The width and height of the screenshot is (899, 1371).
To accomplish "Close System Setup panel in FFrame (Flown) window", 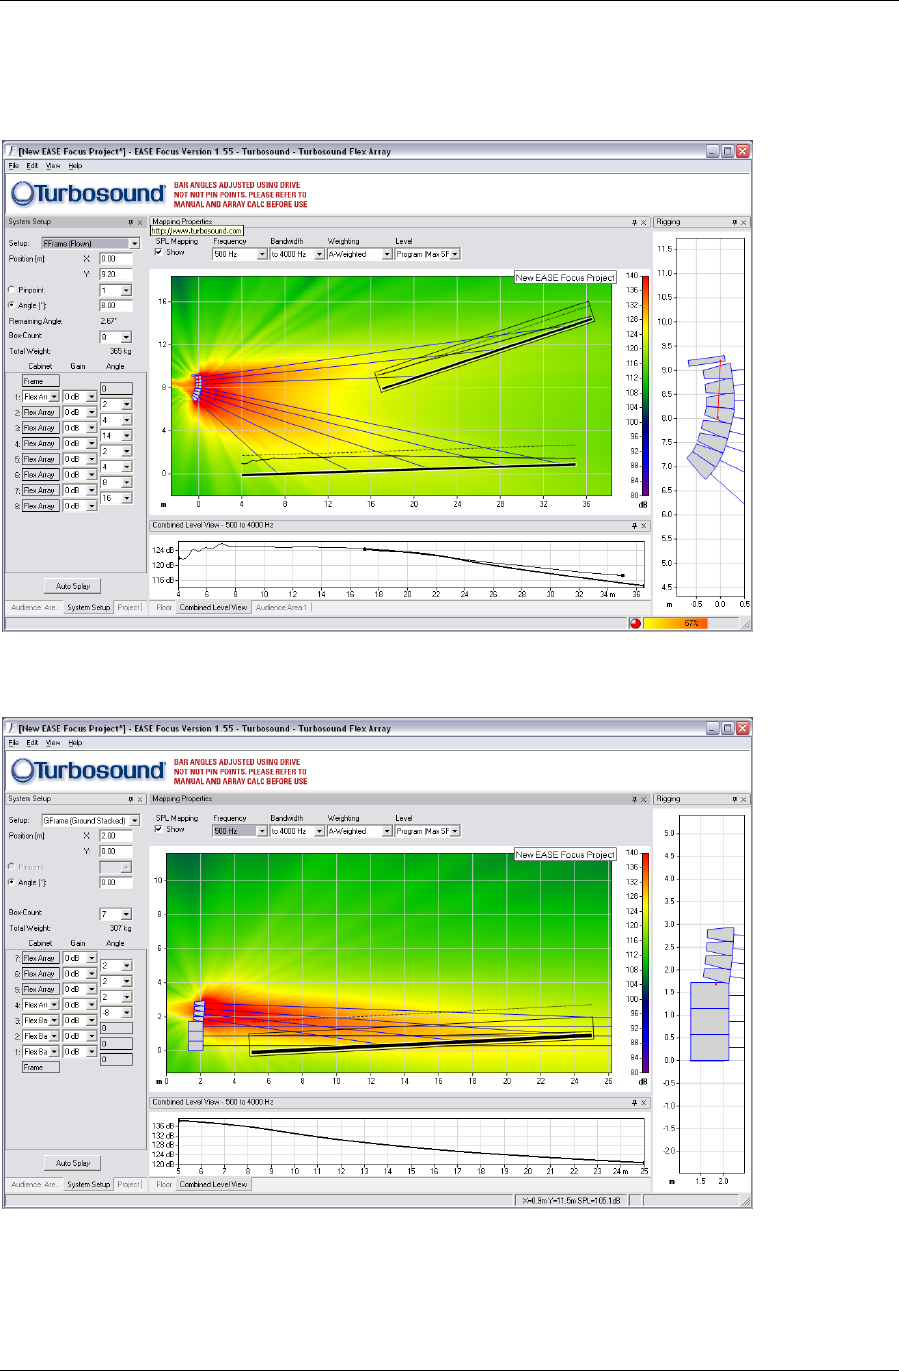I will pos(141,222).
